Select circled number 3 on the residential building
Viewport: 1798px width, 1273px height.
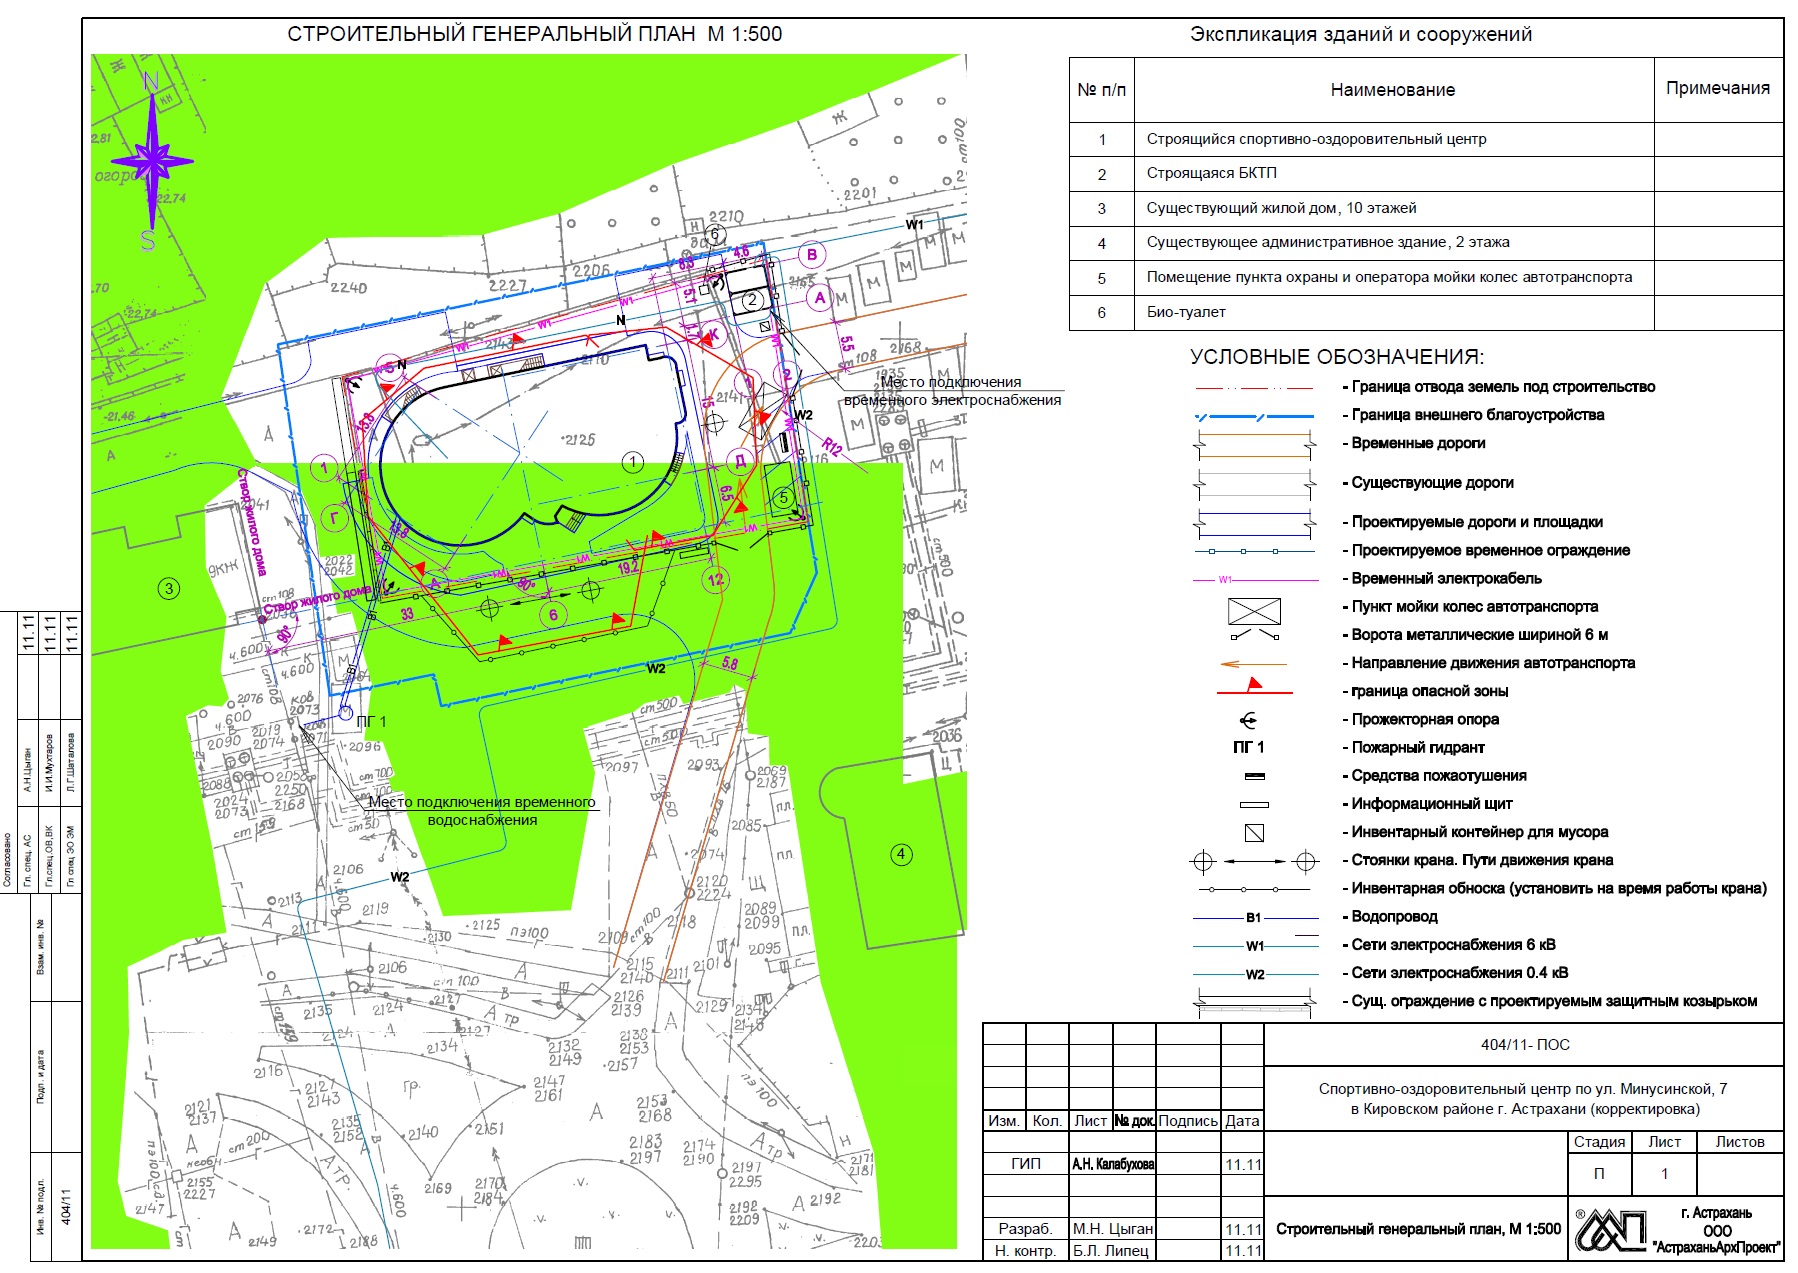[x=169, y=588]
